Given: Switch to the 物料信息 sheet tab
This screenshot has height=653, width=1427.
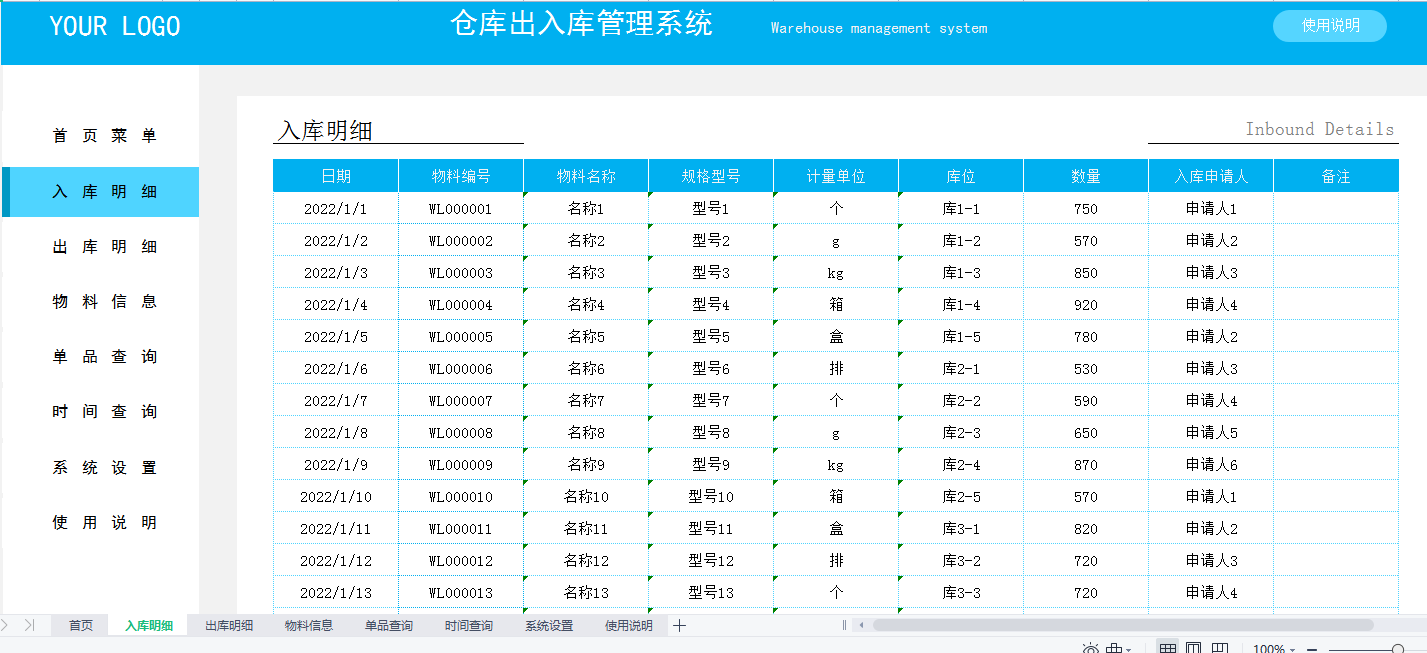Looking at the screenshot, I should click(x=309, y=626).
